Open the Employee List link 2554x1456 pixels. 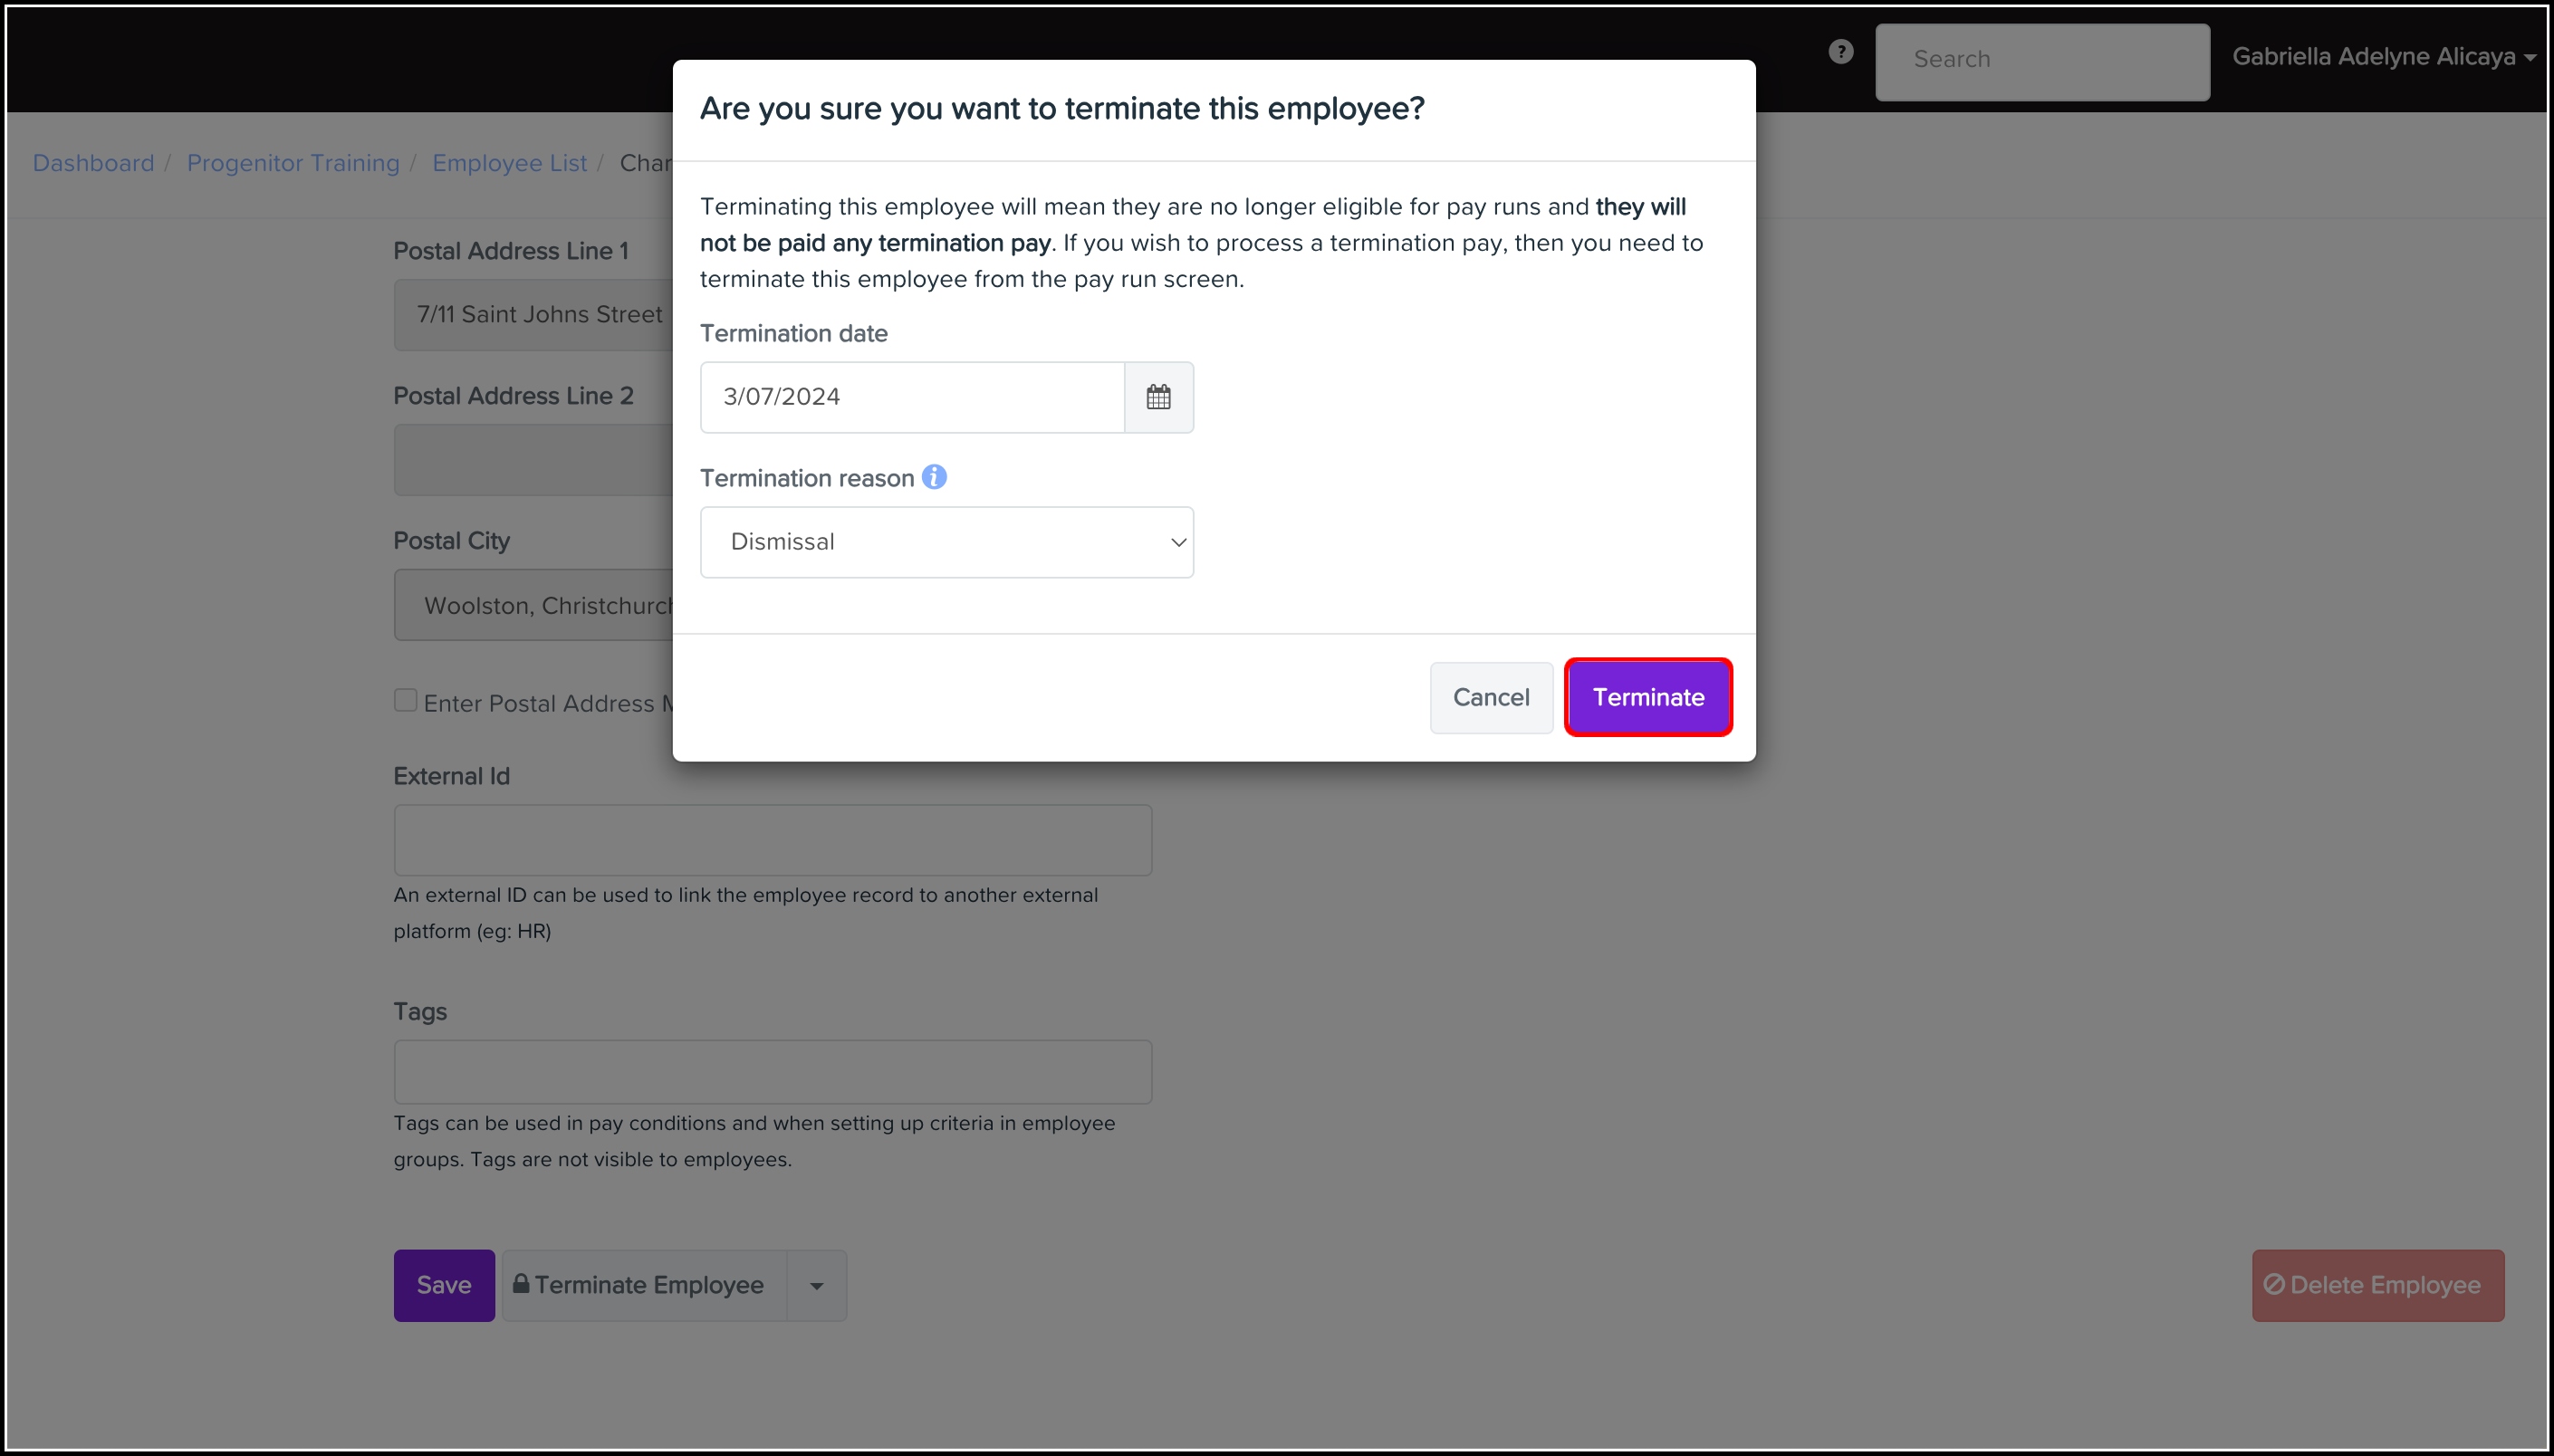(509, 162)
